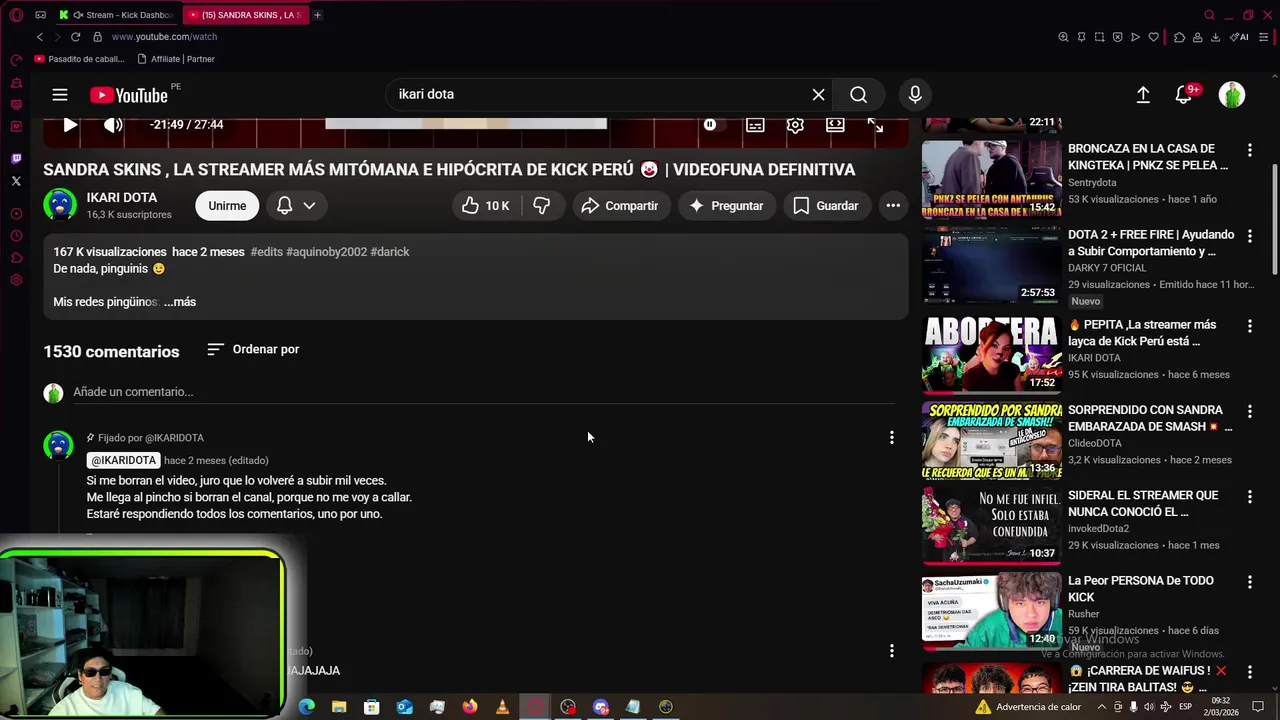
Task: Open the YouTube notifications bell
Action: point(1183,95)
